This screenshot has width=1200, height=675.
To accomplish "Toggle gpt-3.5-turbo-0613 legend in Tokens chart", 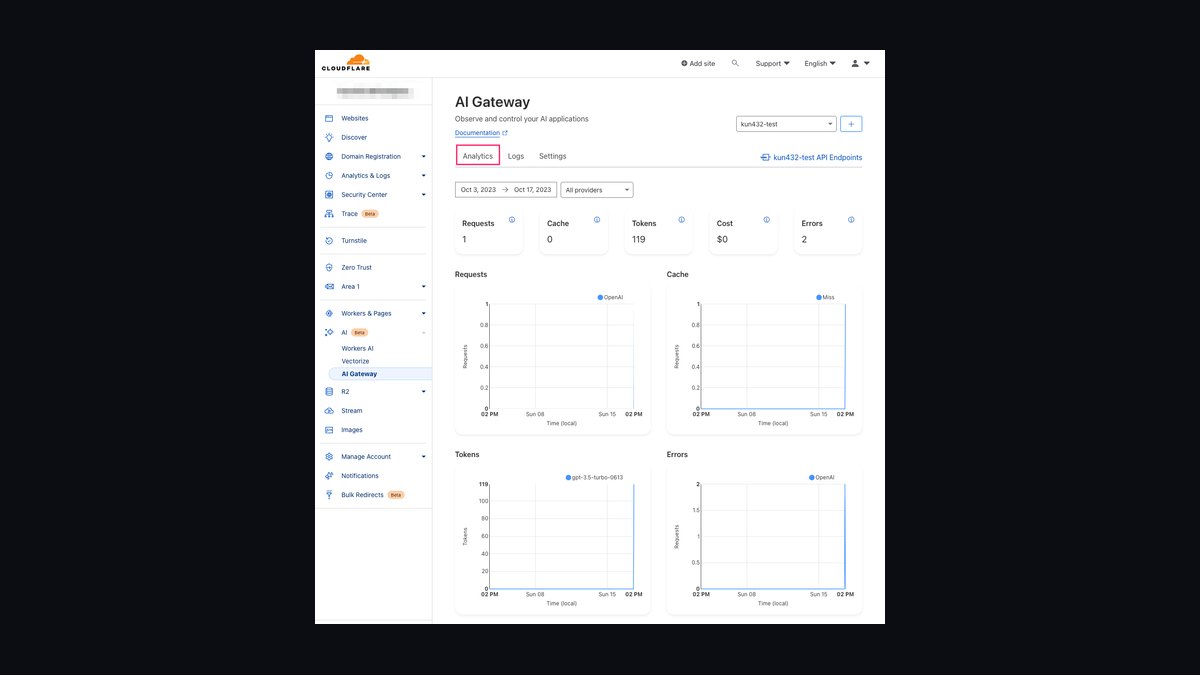I will [x=594, y=477].
